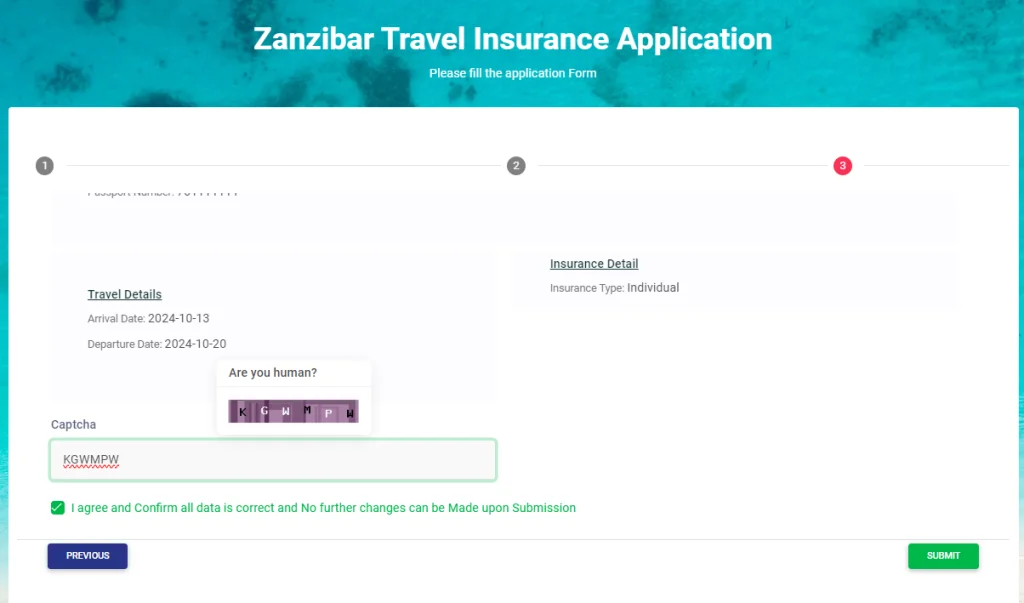This screenshot has width=1024, height=603.
Task: Click the Travel Details heading
Action: 125,294
